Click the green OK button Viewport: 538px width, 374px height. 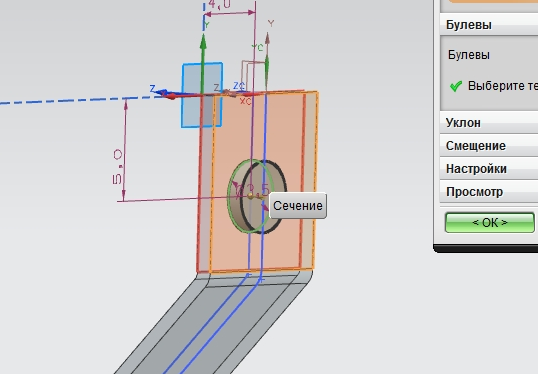[490, 222]
